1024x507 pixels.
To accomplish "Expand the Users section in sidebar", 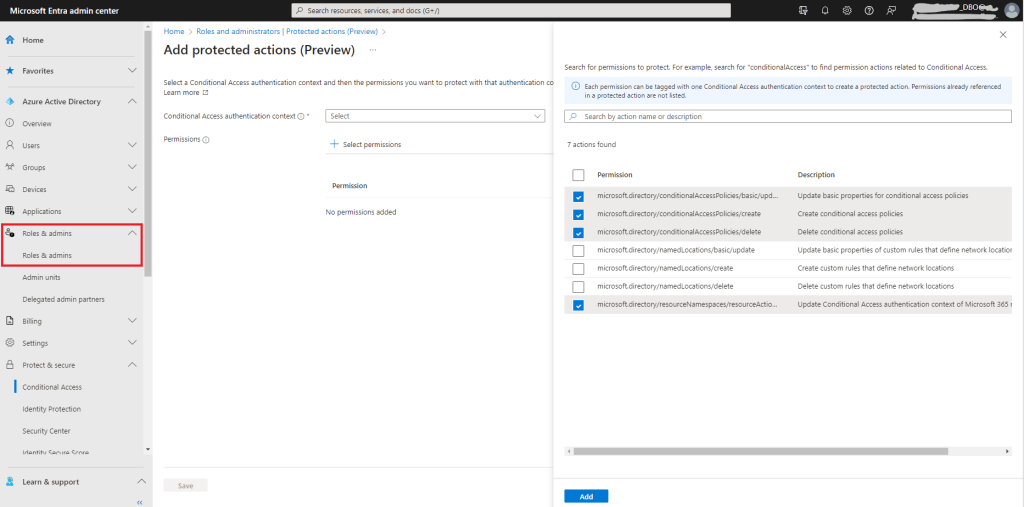I will 132,145.
